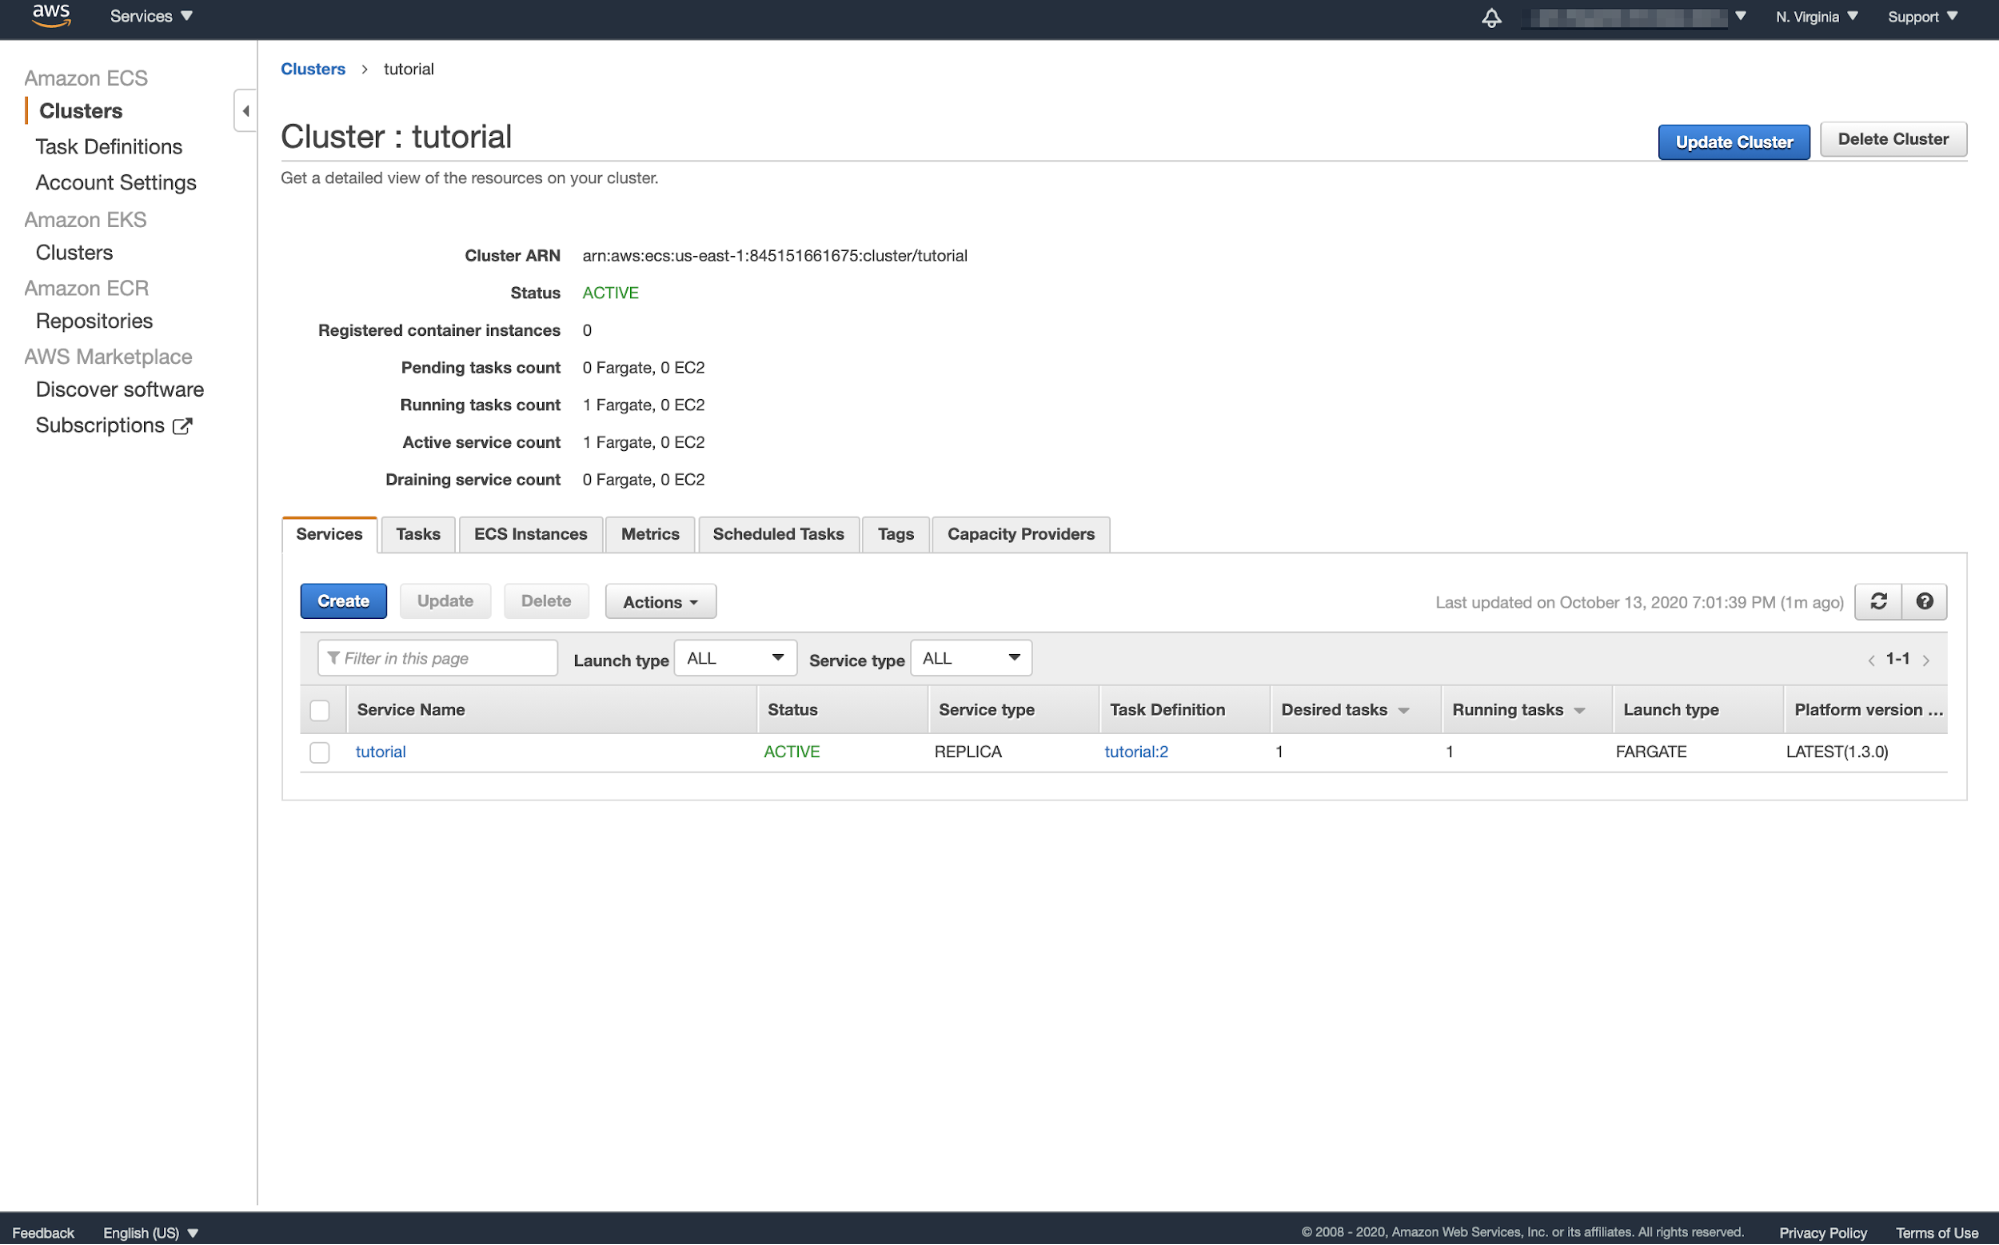
Task: Click the Feedback link in footer
Action: (x=43, y=1233)
